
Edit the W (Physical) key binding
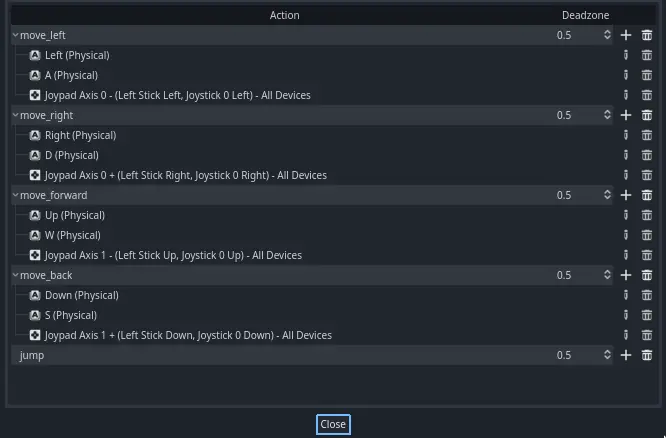tap(626, 235)
